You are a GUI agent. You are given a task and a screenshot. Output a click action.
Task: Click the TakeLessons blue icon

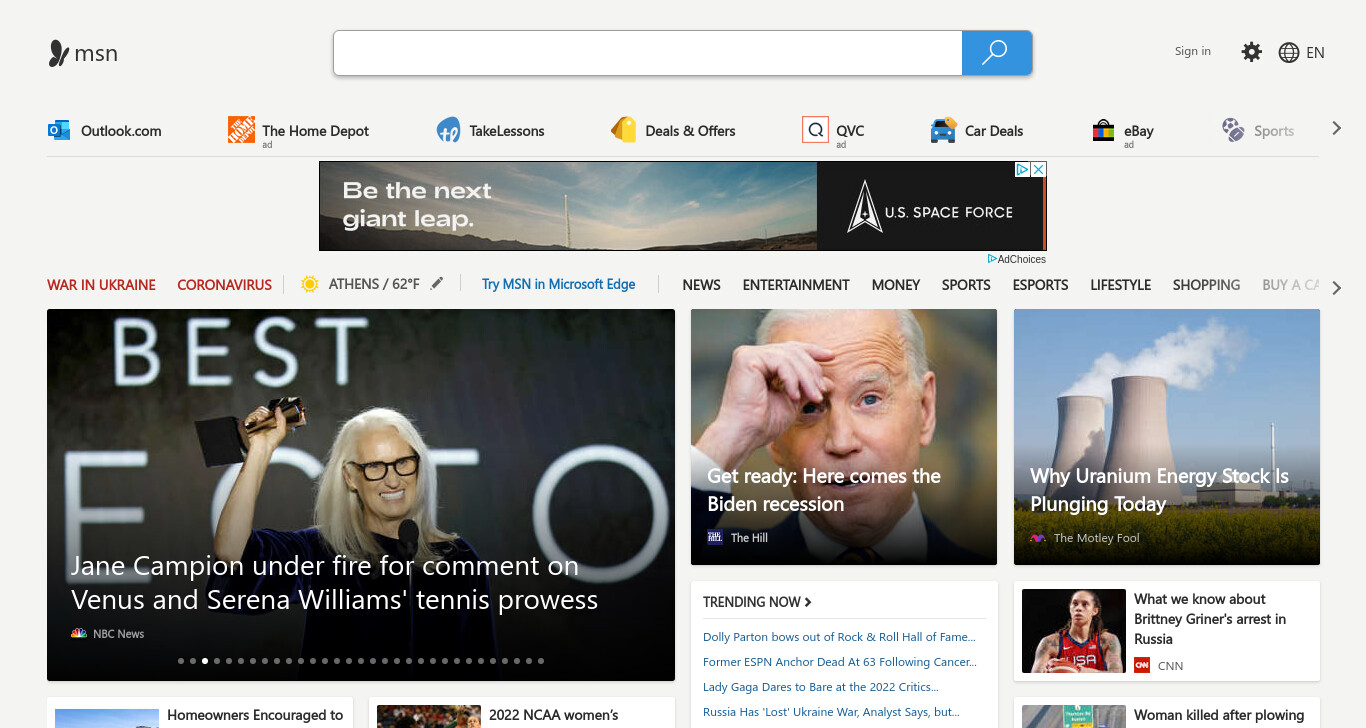448,130
